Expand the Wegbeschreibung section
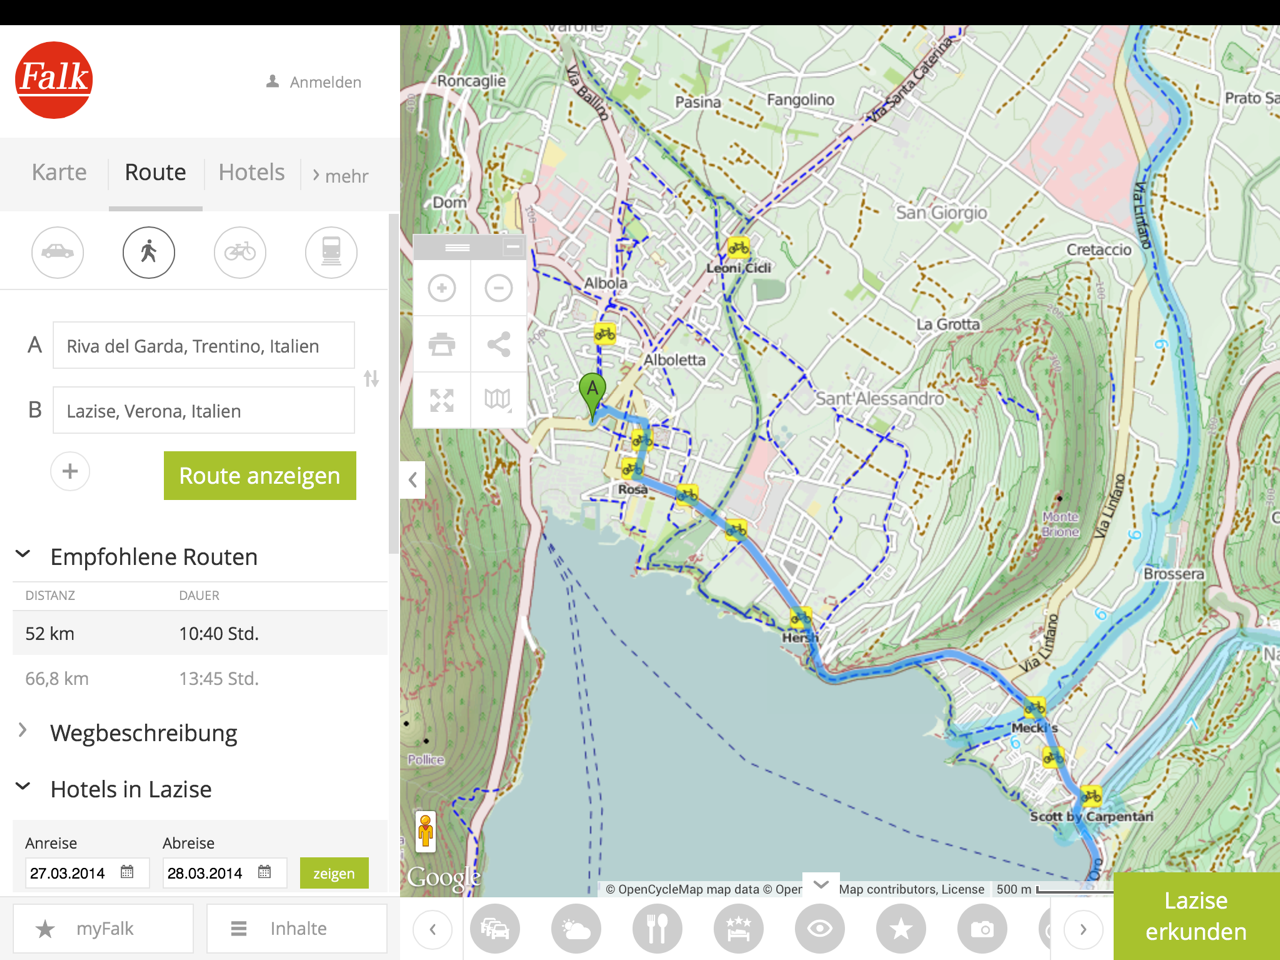Screen dimensions: 1280x960 point(24,732)
